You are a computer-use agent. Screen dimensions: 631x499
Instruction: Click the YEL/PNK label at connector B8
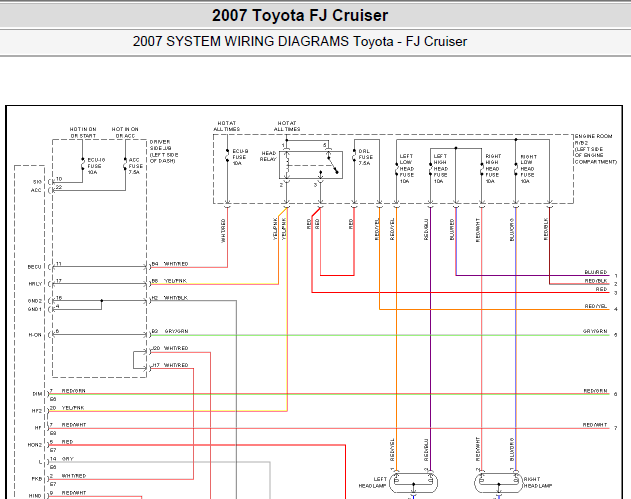[175, 280]
